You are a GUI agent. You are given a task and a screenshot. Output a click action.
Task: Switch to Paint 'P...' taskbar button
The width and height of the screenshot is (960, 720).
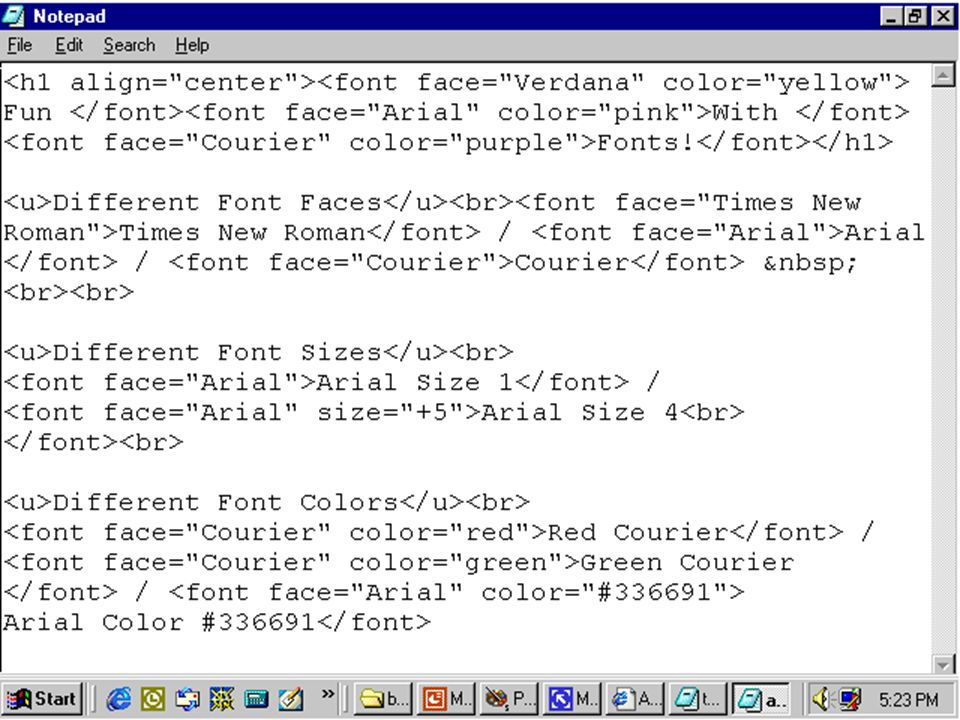(509, 699)
